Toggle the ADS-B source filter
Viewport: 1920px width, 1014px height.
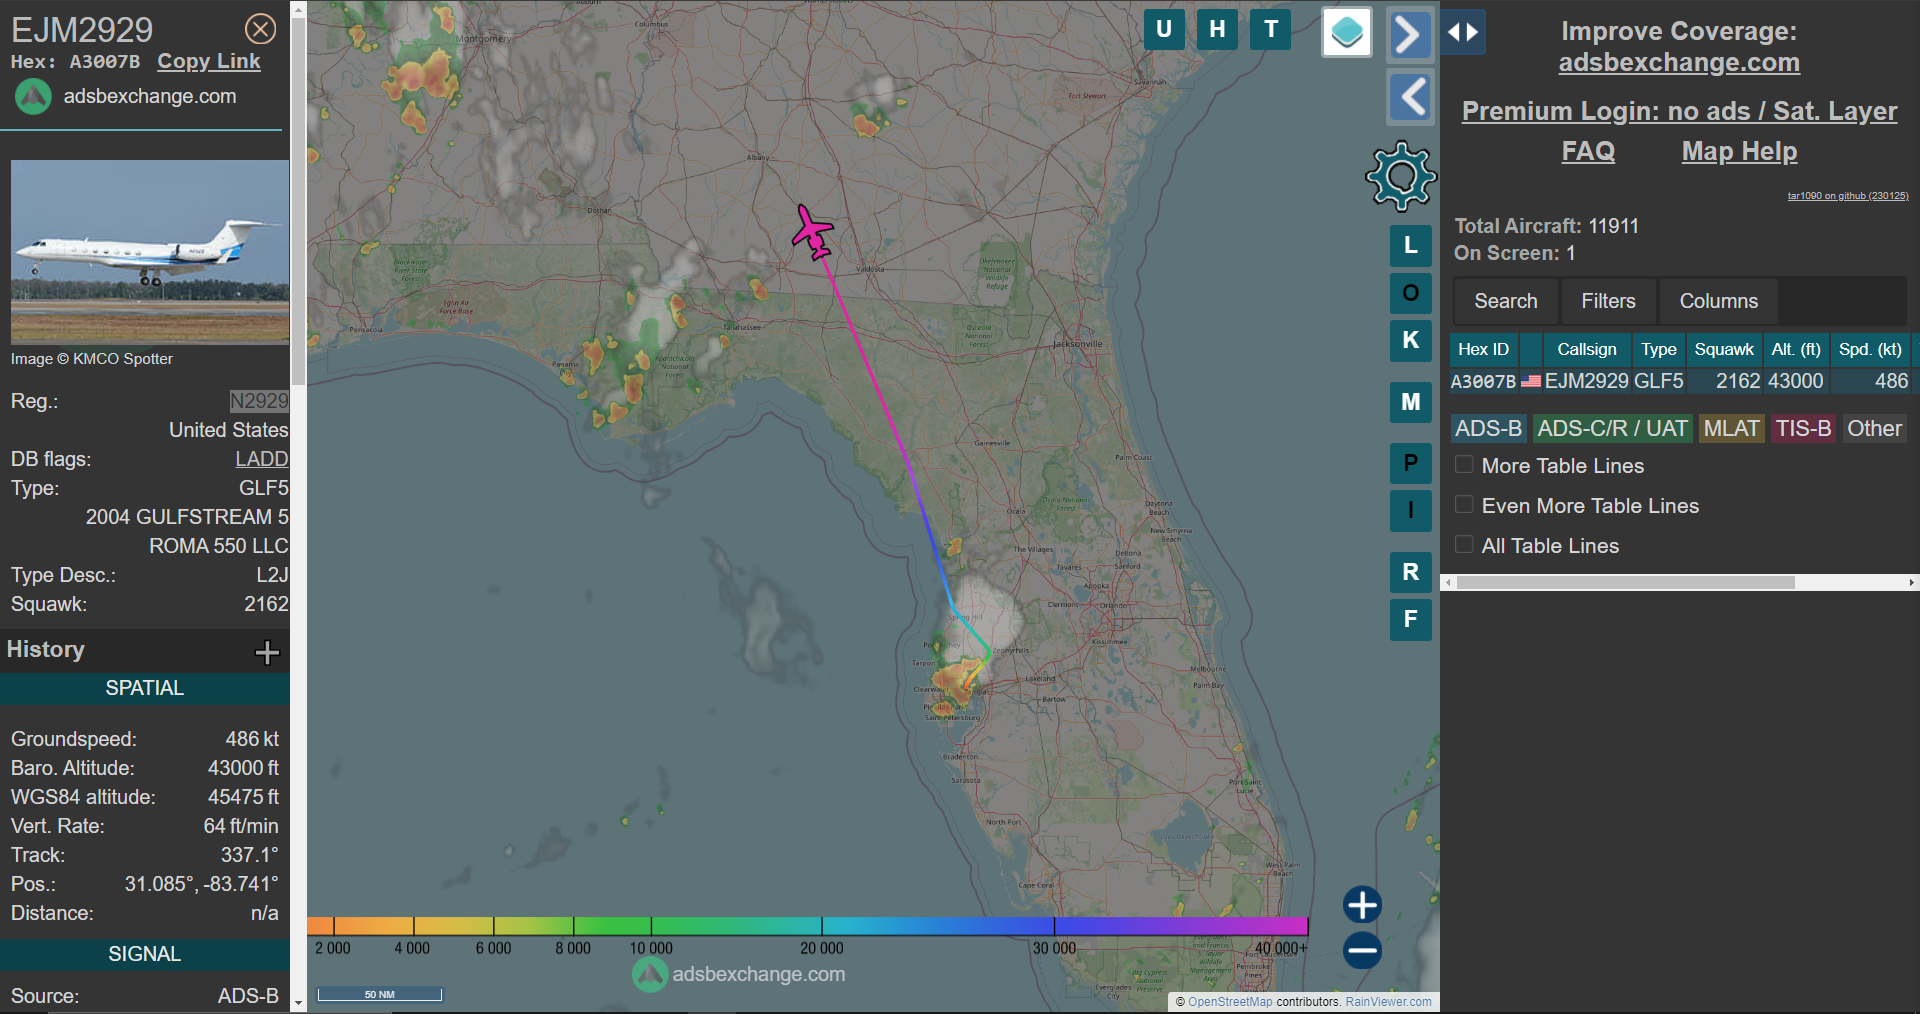pos(1488,429)
